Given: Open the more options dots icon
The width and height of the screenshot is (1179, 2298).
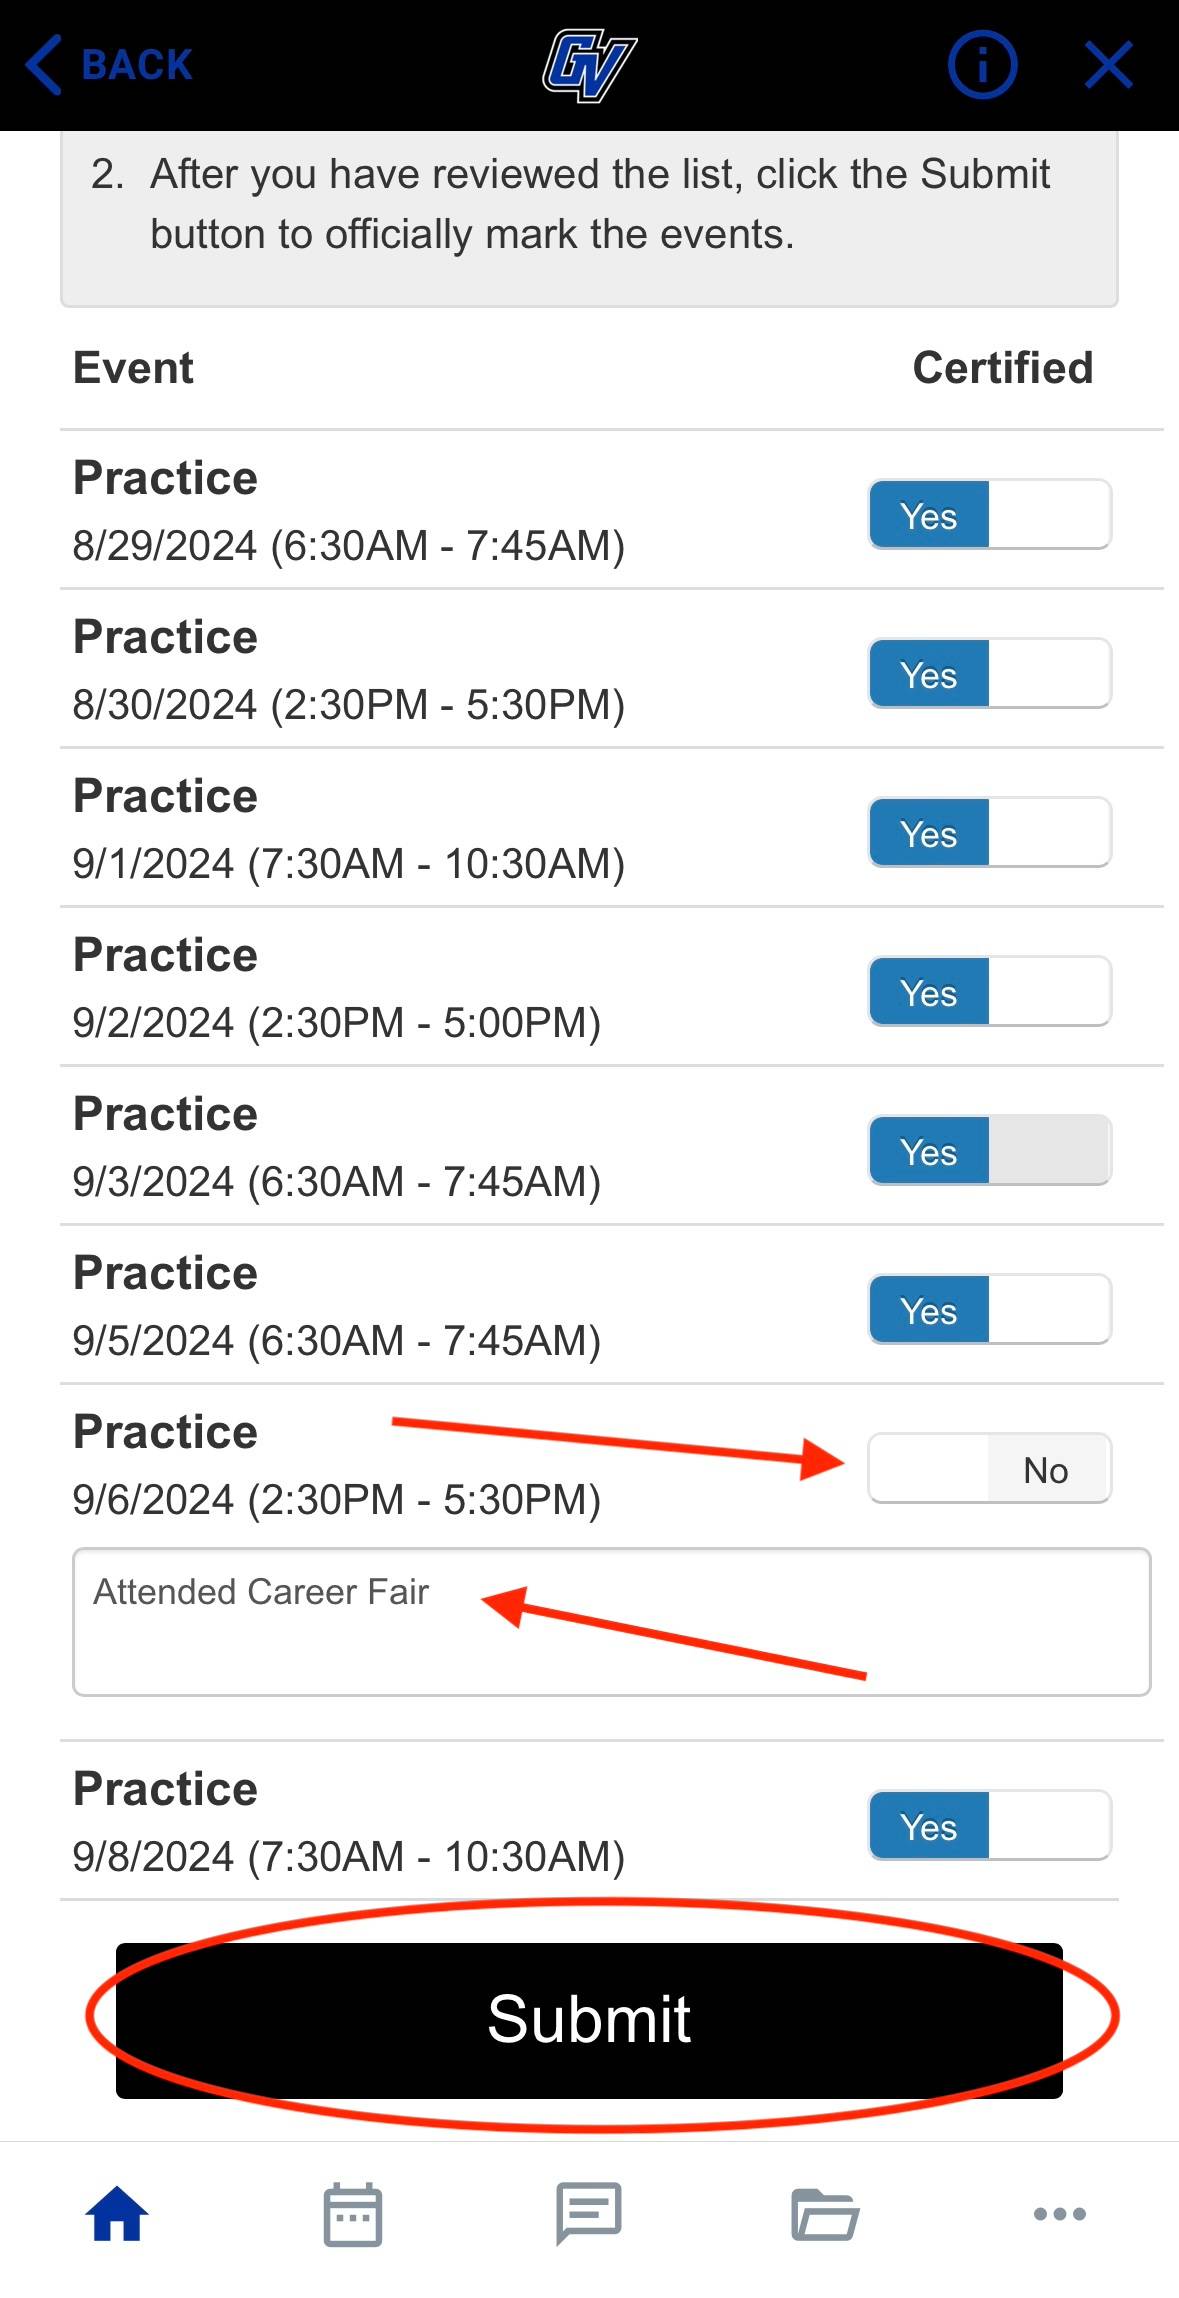Looking at the screenshot, I should 1060,2214.
